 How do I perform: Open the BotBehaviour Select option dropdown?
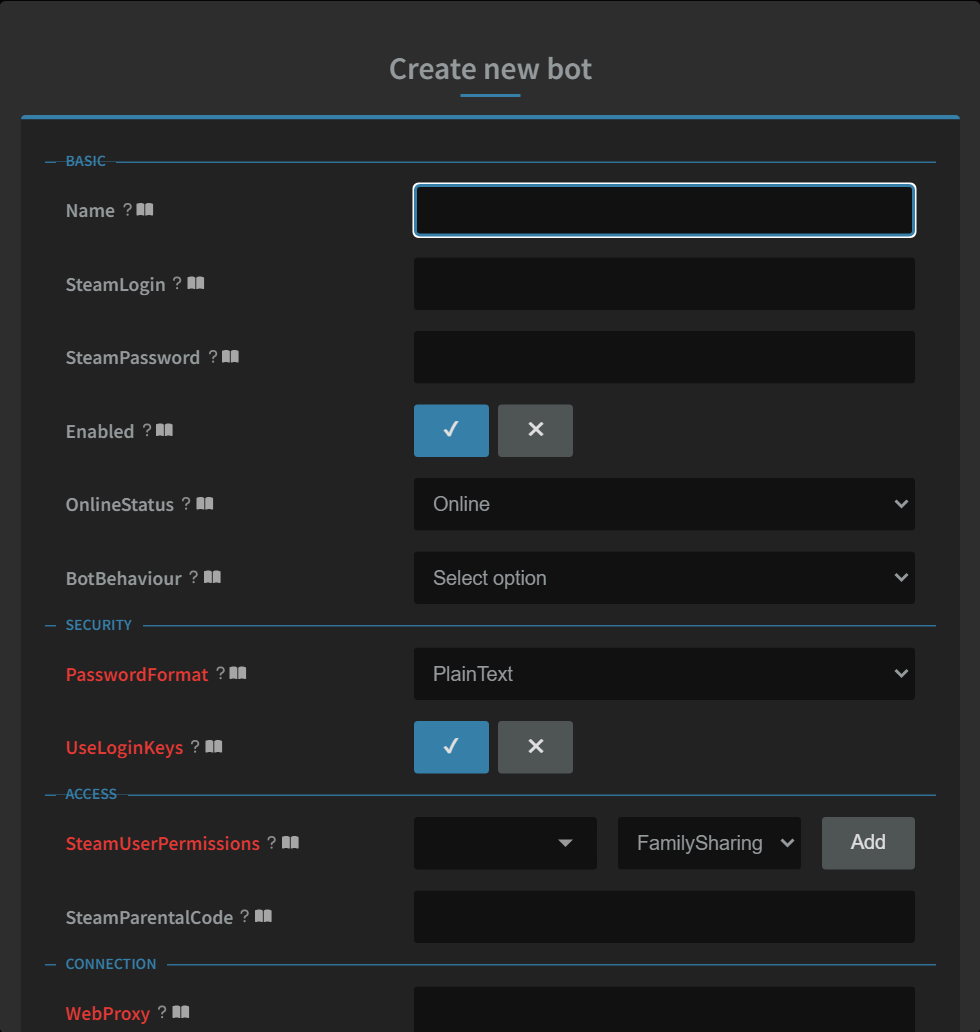tap(664, 578)
